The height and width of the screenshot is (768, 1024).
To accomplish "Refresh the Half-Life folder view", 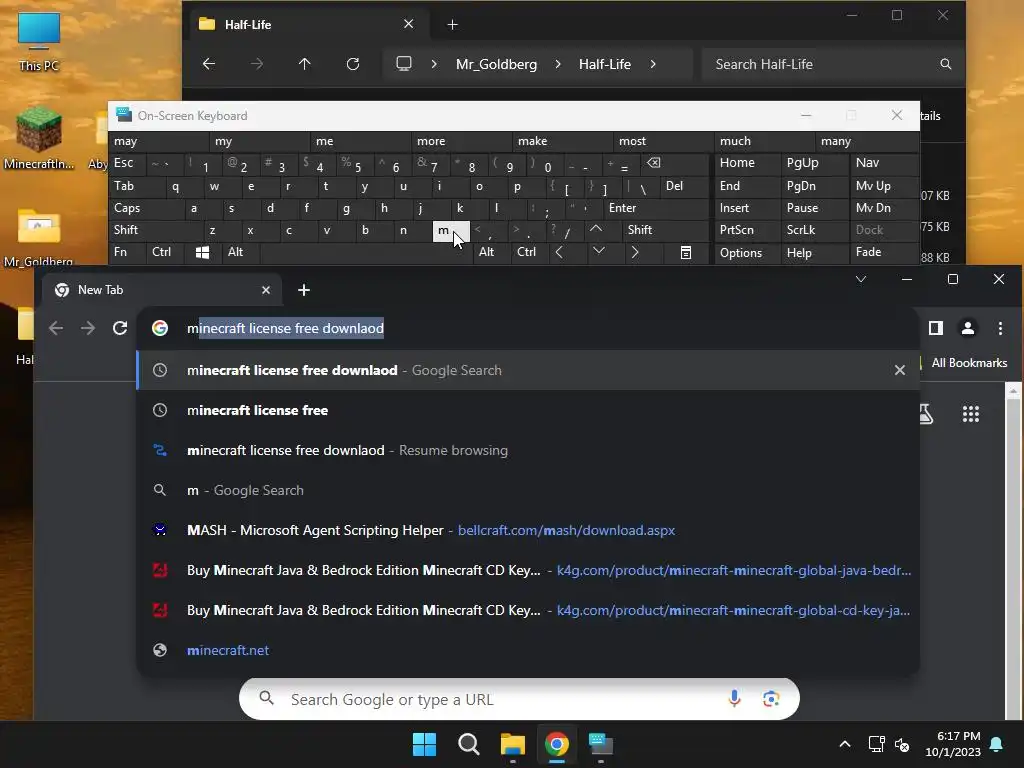I will 353,64.
